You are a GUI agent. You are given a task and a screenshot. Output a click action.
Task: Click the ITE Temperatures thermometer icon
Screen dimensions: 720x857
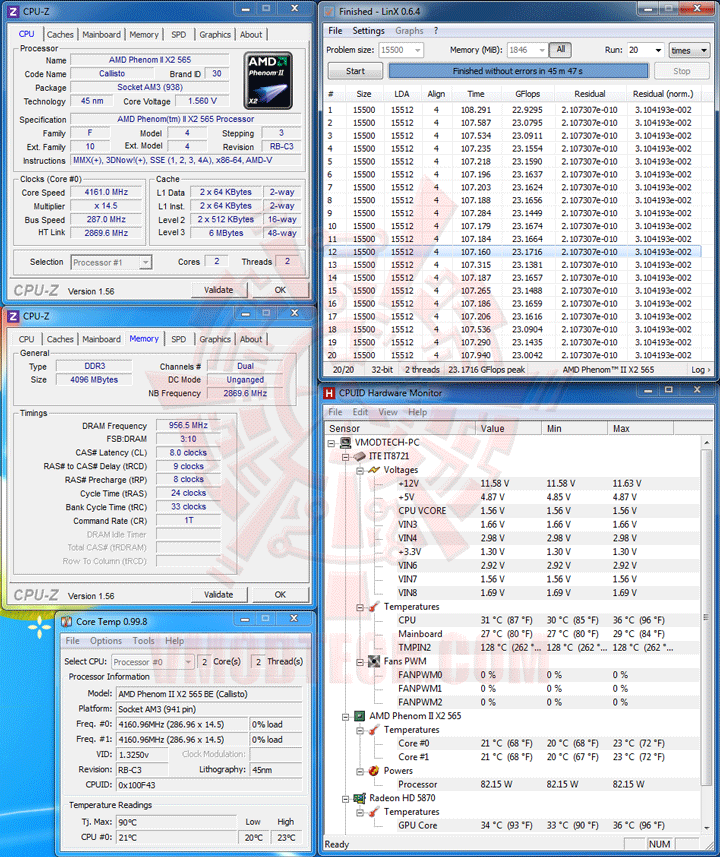pos(374,607)
